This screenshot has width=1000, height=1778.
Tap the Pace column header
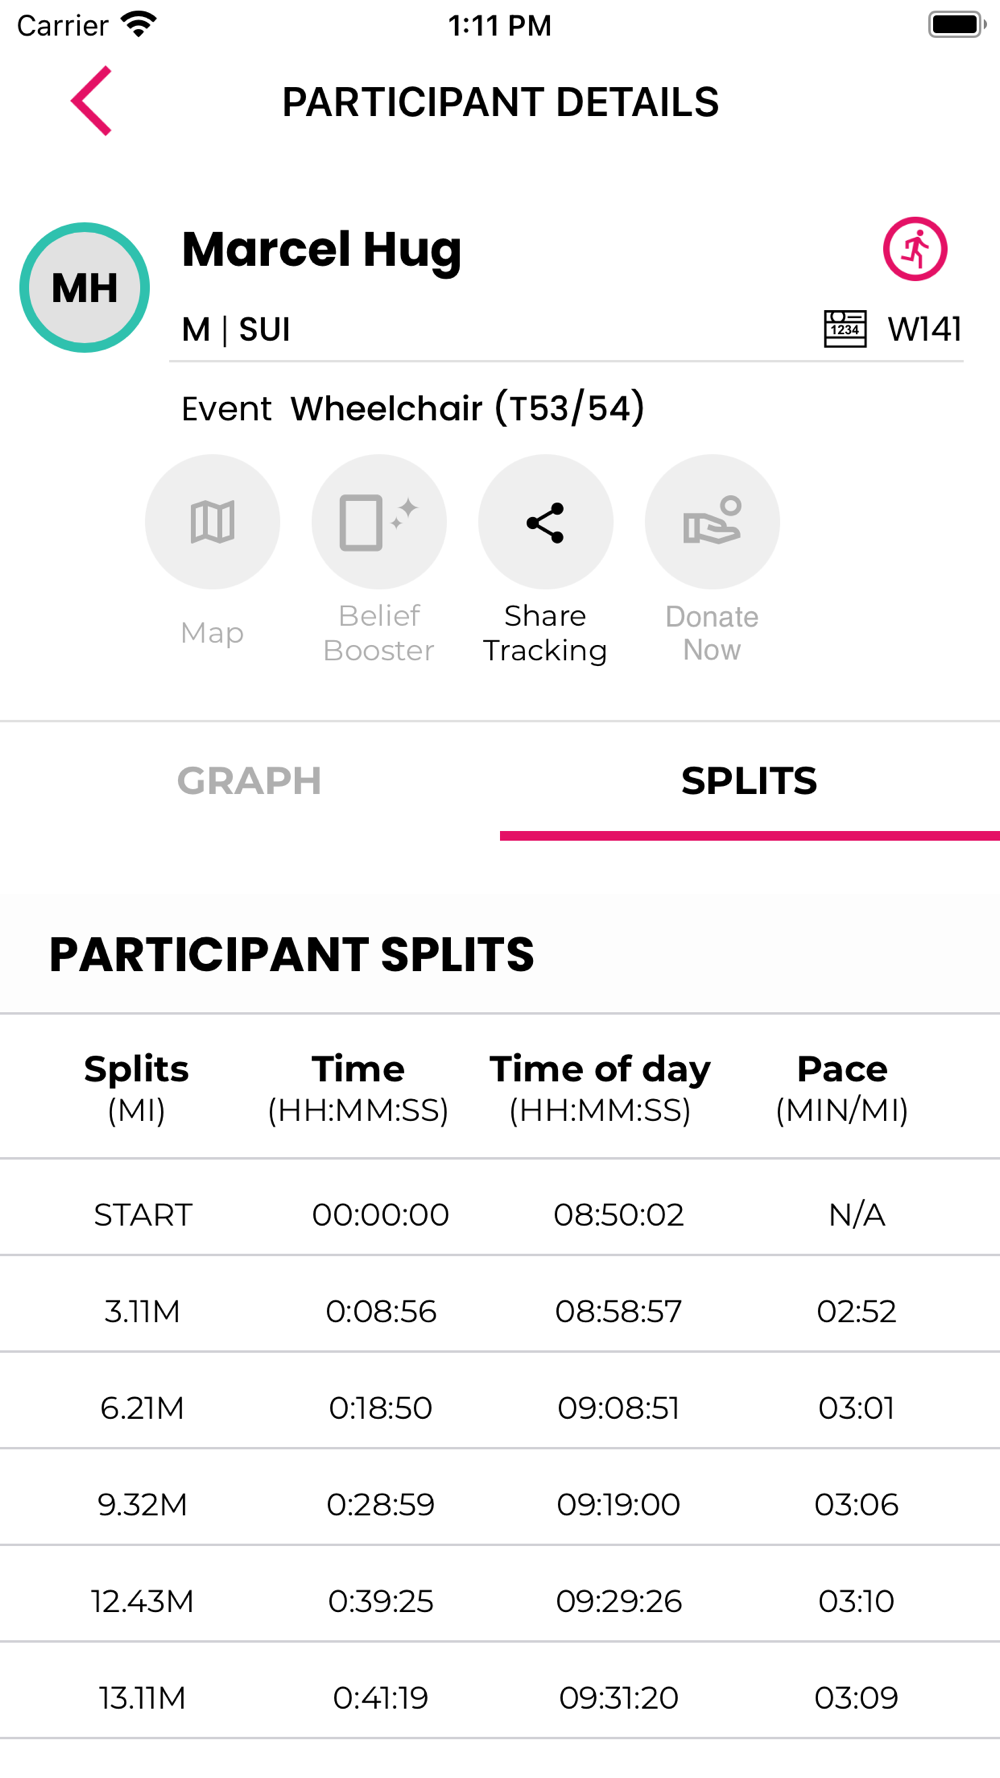pyautogui.click(x=842, y=1087)
